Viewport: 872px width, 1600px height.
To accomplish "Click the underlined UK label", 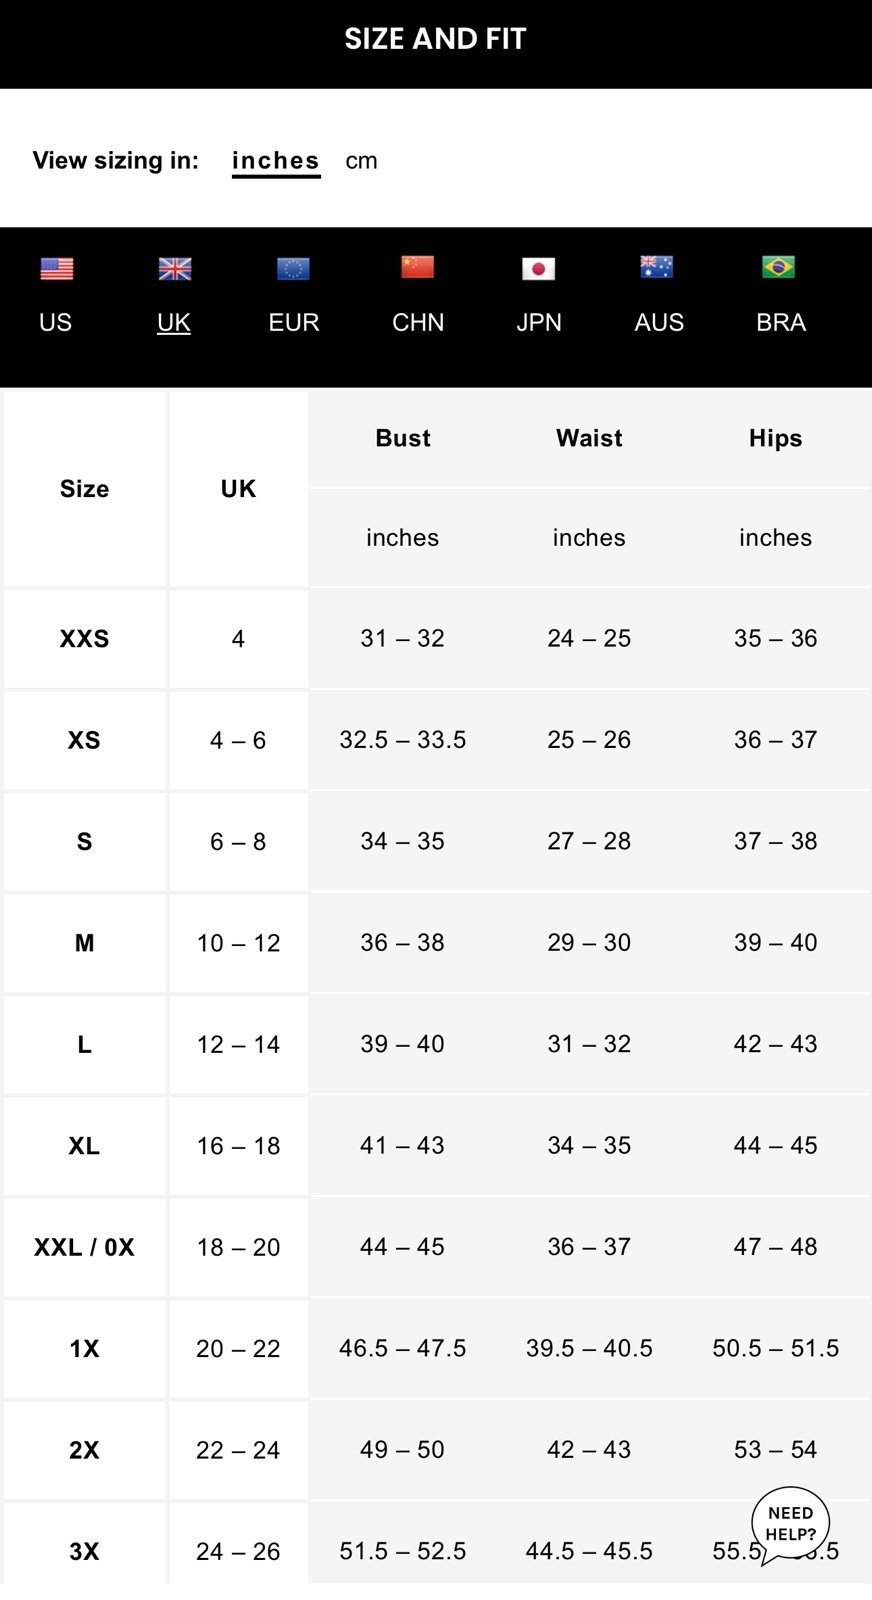I will 174,322.
